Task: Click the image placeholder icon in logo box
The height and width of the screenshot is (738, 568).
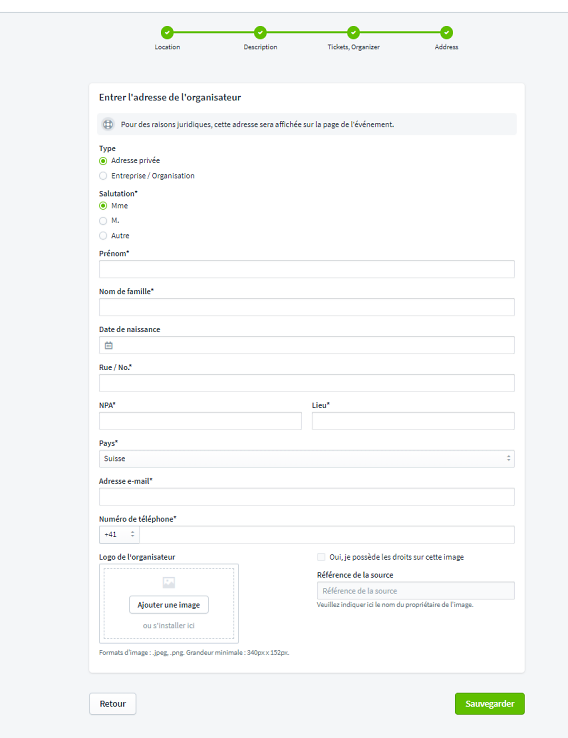Action: point(169,583)
